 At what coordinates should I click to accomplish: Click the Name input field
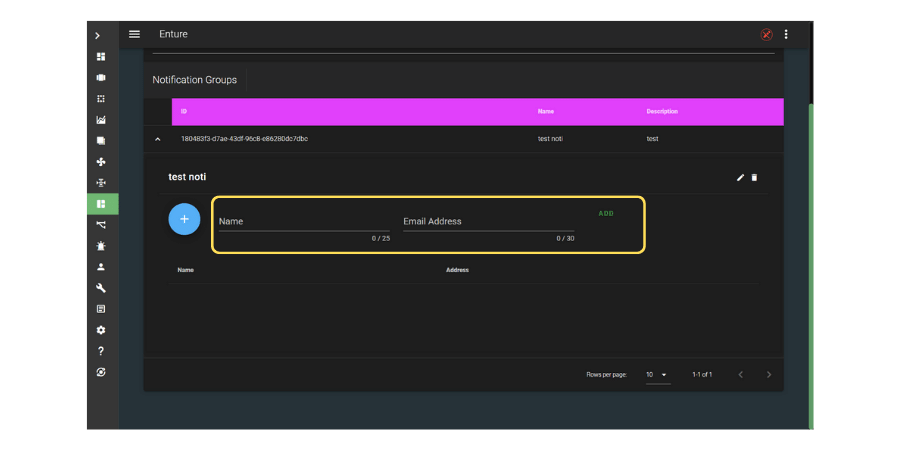[304, 222]
